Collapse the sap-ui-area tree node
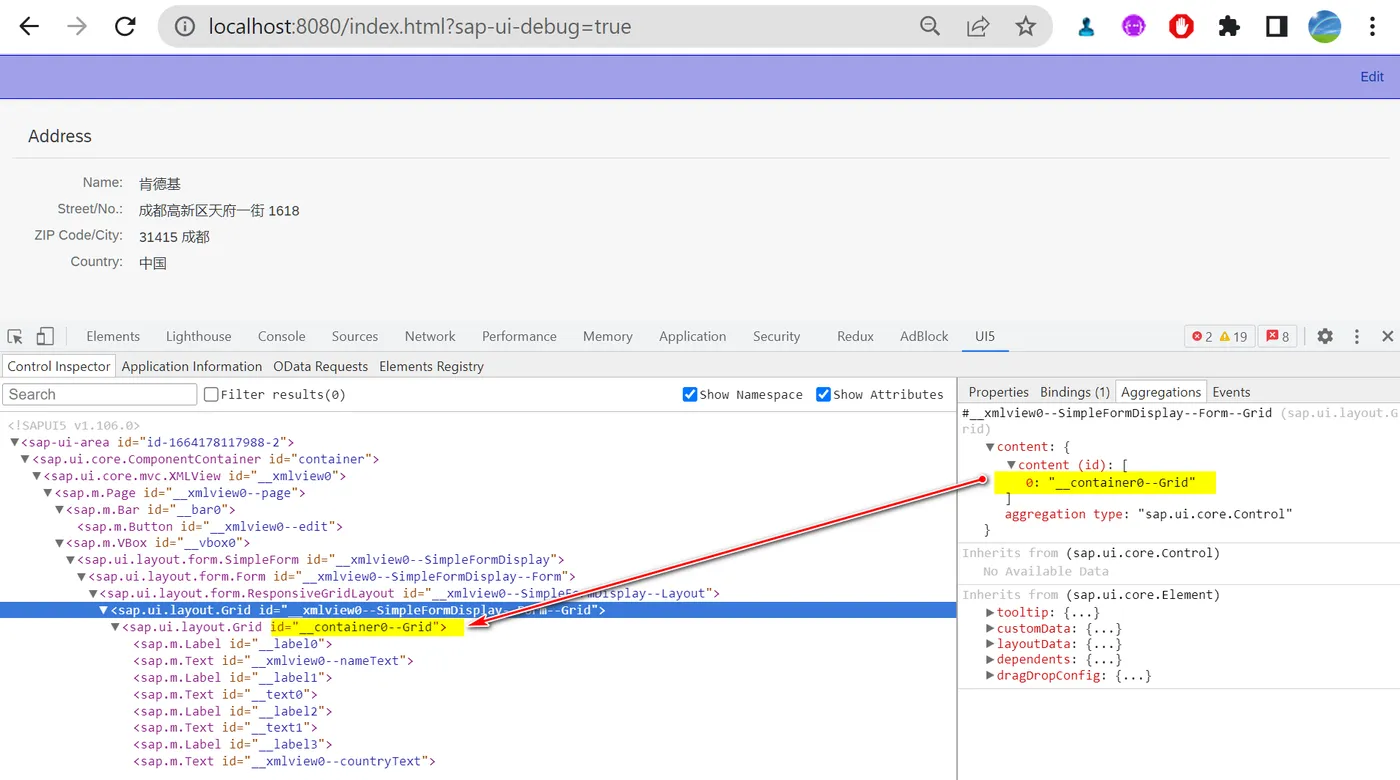 pos(15,442)
